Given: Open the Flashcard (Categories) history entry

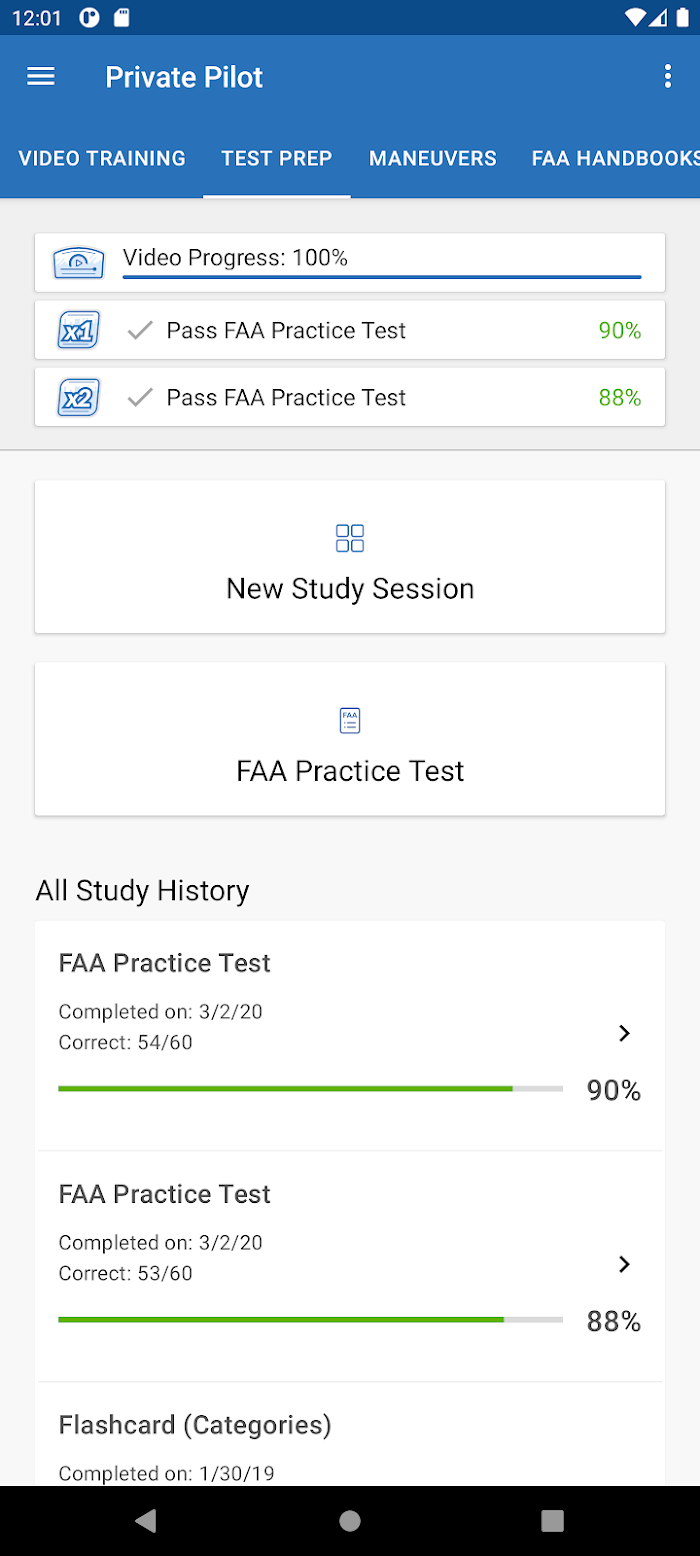Looking at the screenshot, I should 350,1435.
